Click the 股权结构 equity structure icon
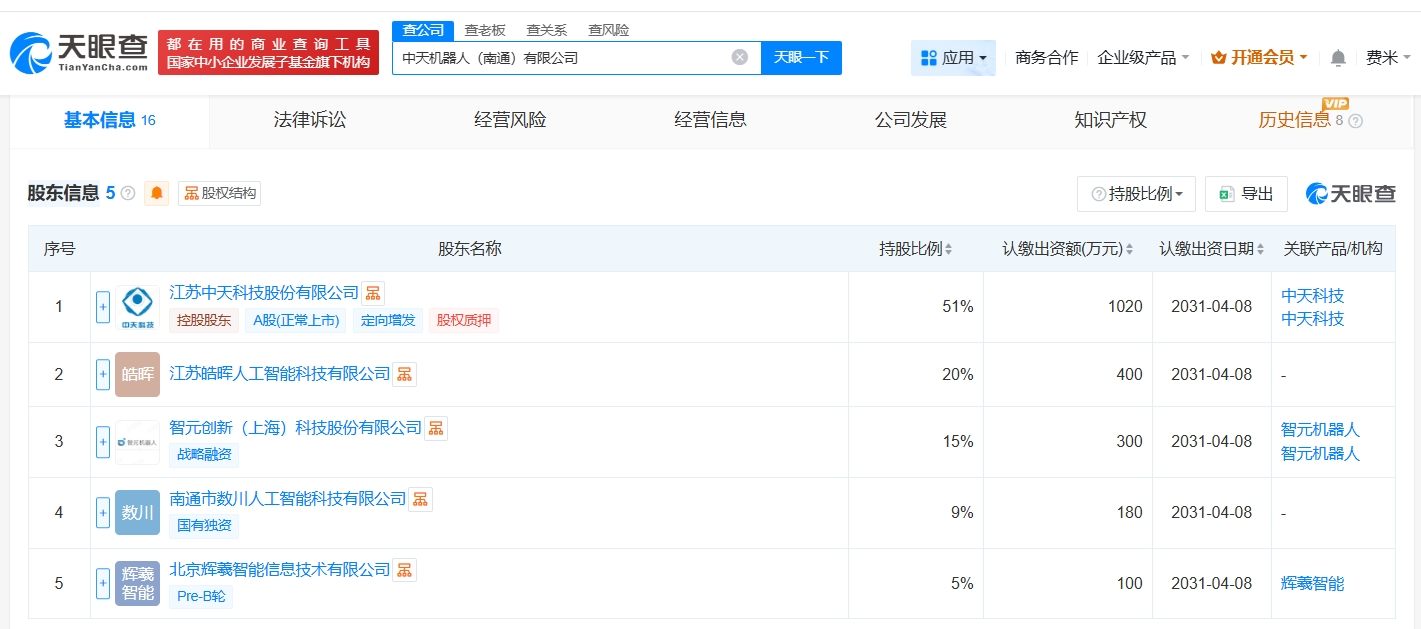Image resolution: width=1421 pixels, height=629 pixels. (x=190, y=194)
